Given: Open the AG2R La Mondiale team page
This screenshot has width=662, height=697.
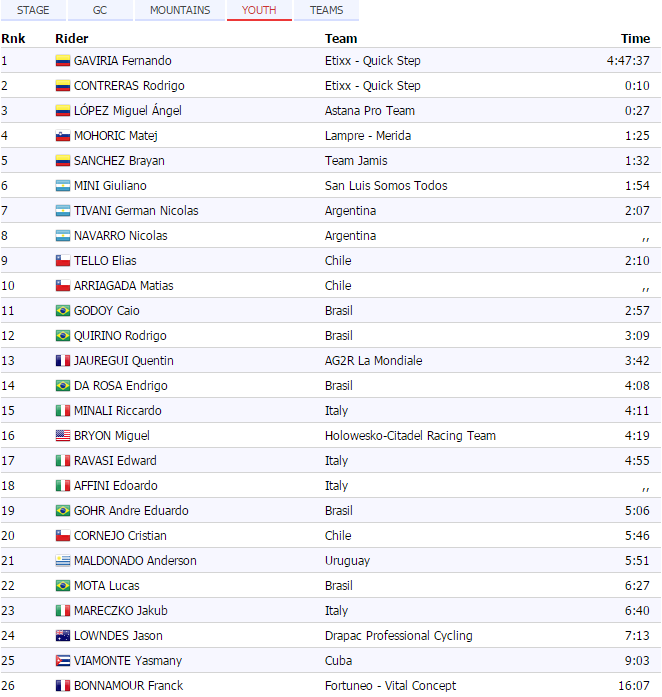Looking at the screenshot, I should click(x=373, y=361).
